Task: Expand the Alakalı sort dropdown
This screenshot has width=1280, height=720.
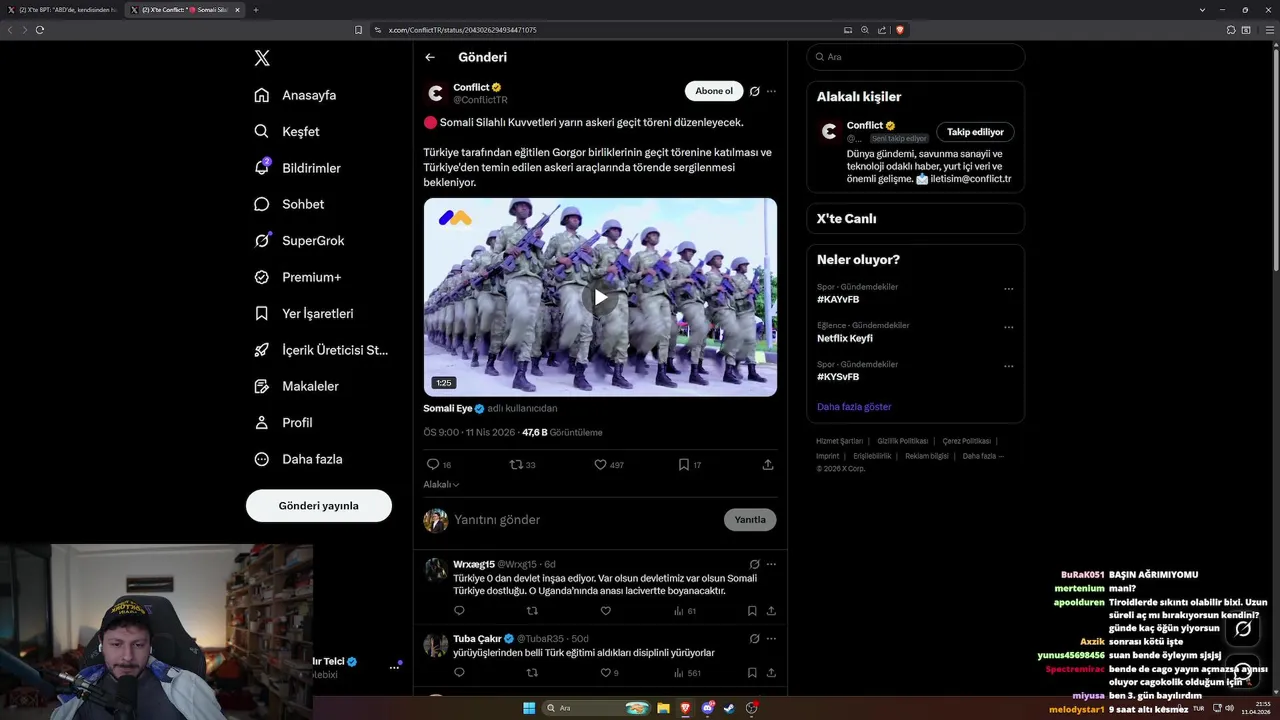Action: [441, 484]
